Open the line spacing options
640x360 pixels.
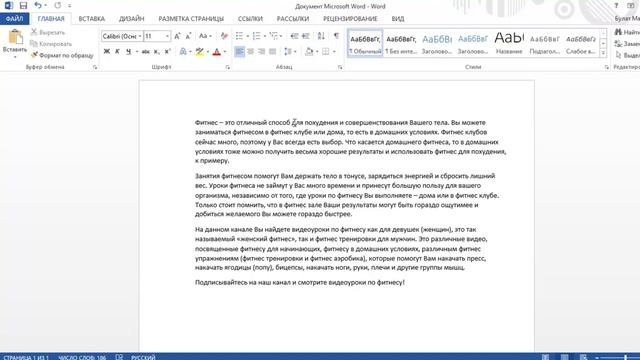click(x=288, y=51)
